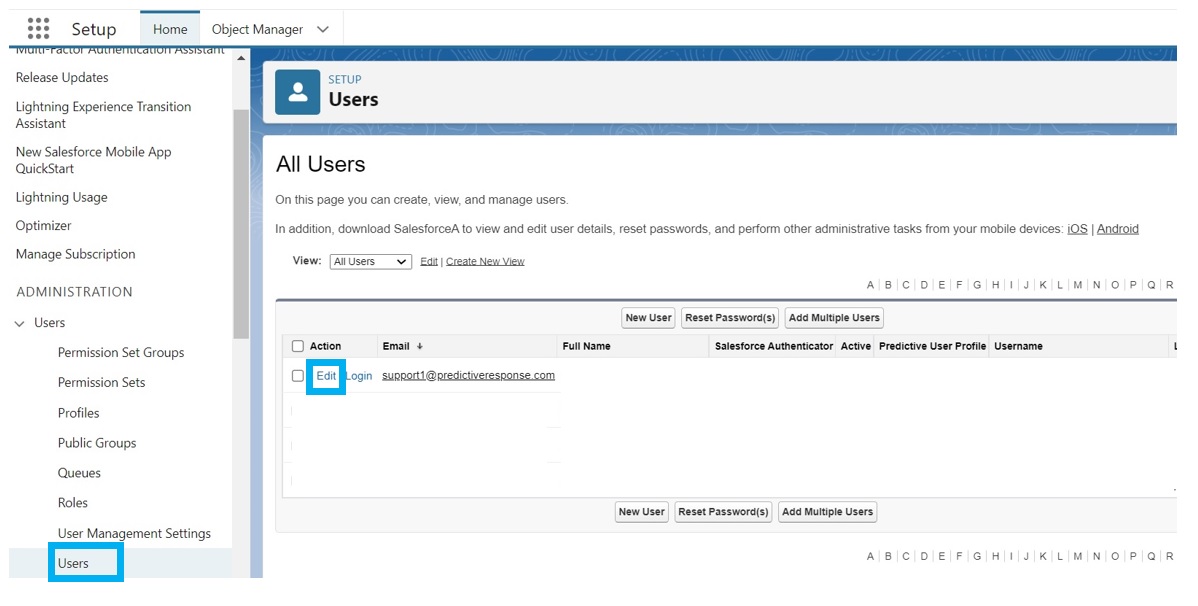Open the iOS download link

[x=1077, y=229]
